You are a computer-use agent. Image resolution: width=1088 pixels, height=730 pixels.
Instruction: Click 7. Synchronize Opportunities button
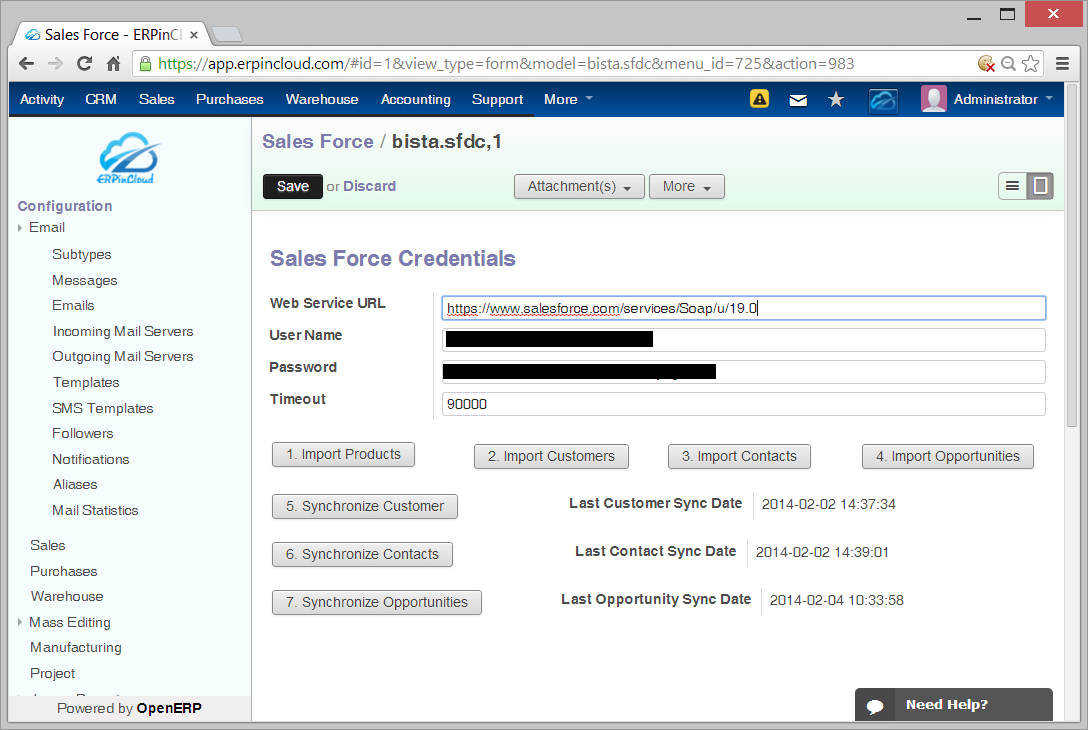[x=377, y=602]
